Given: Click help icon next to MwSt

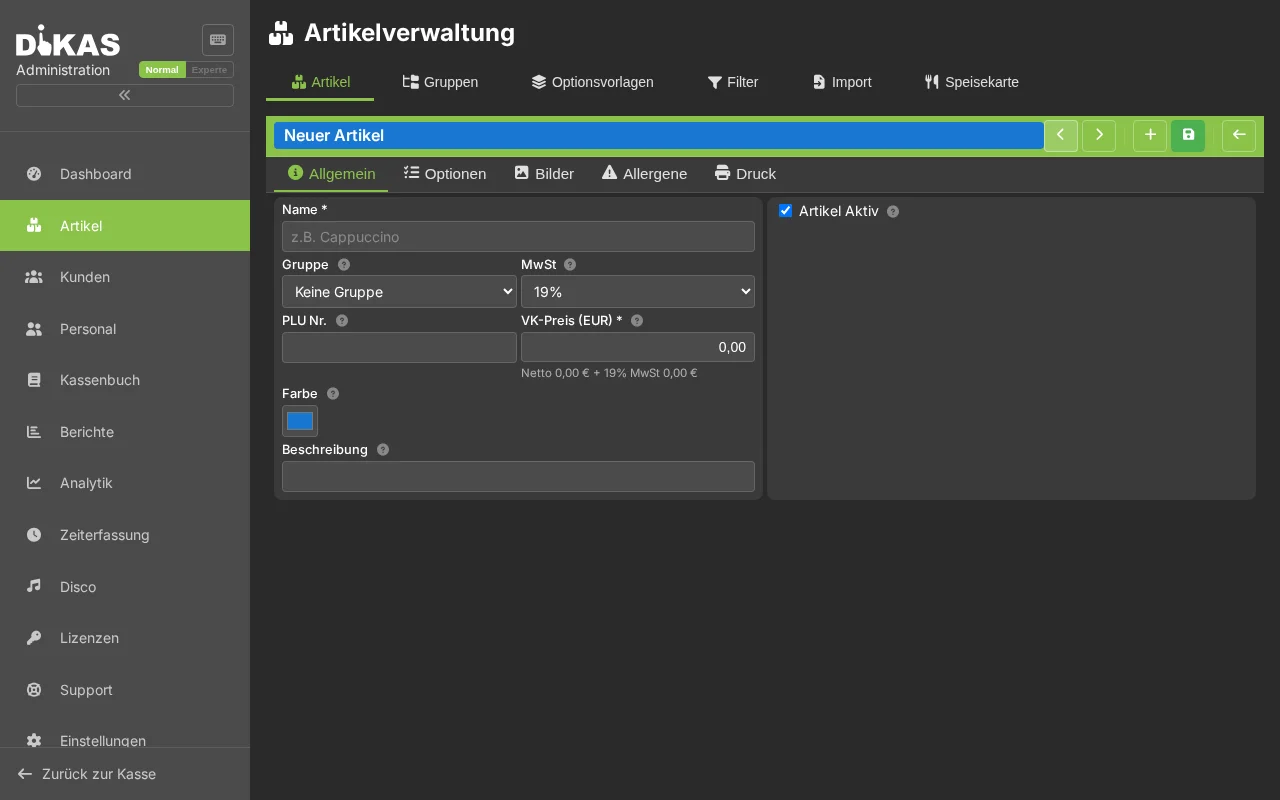Looking at the screenshot, I should pyautogui.click(x=570, y=265).
